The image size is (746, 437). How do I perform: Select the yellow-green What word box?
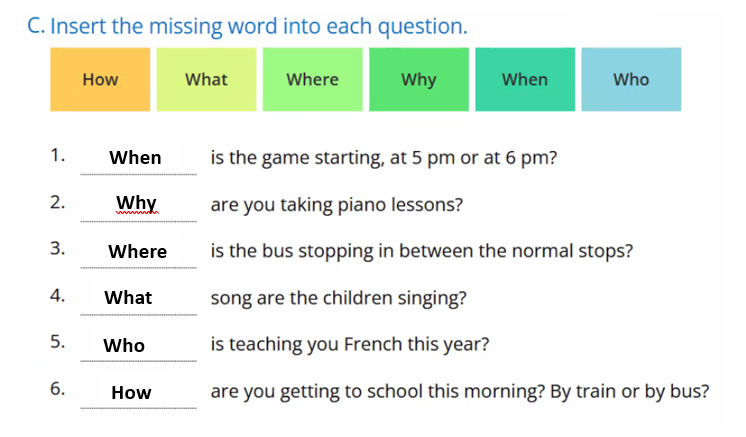206,80
